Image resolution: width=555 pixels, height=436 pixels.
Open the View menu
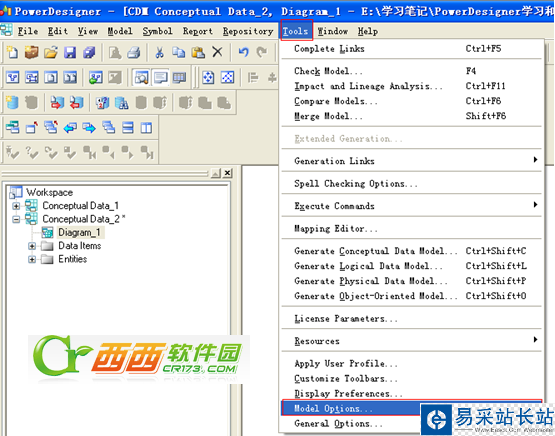(88, 31)
